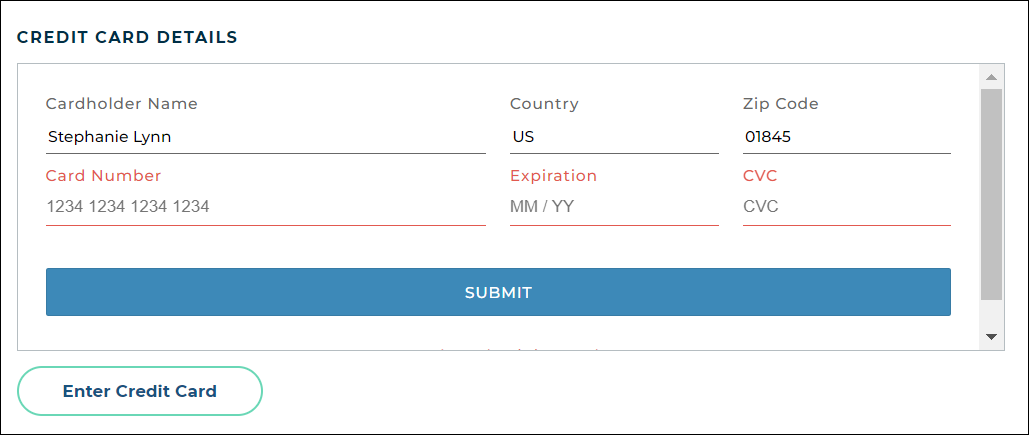Image resolution: width=1029 pixels, height=435 pixels.
Task: Click scrollbar track below the thumb
Action: (992, 314)
